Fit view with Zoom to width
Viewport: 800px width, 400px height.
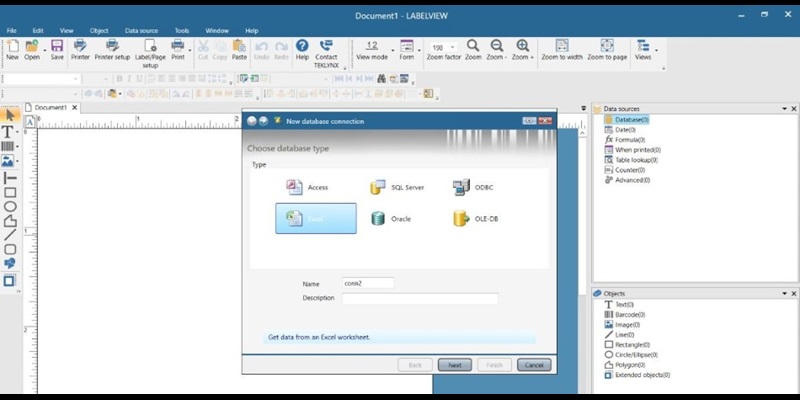(562, 49)
